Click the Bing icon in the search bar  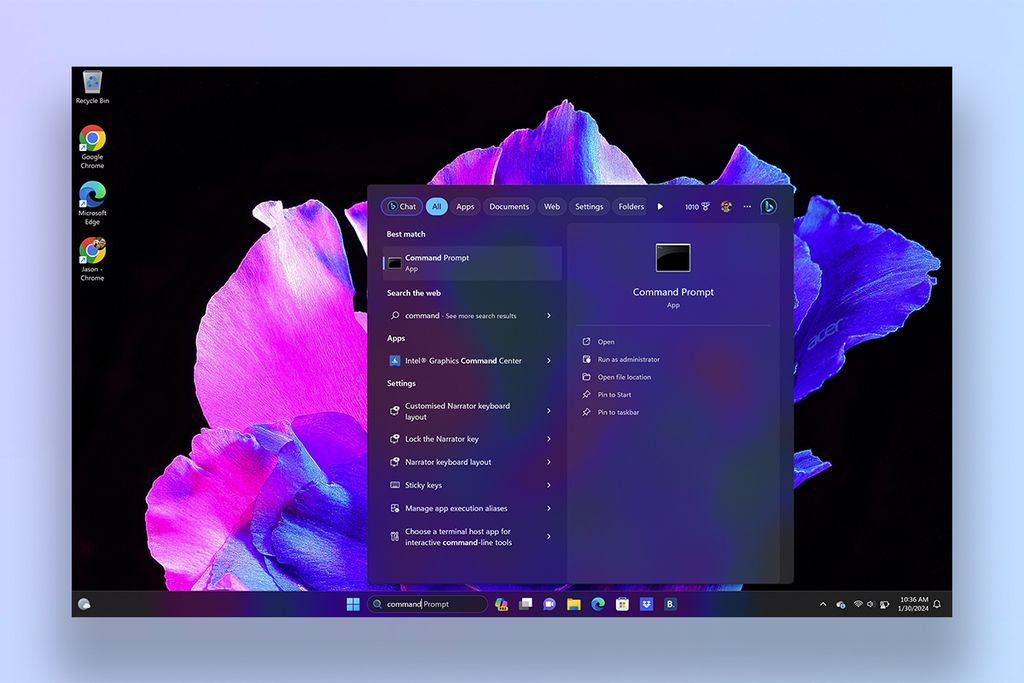tap(768, 206)
